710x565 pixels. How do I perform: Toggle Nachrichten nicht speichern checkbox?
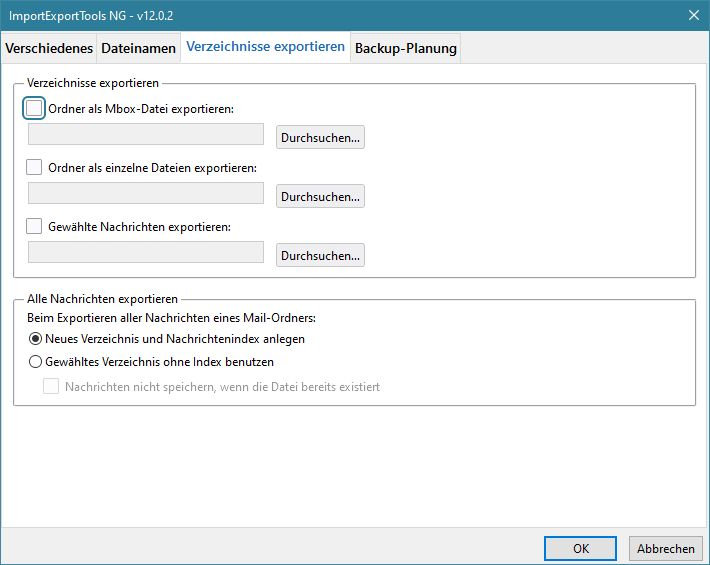click(51, 386)
